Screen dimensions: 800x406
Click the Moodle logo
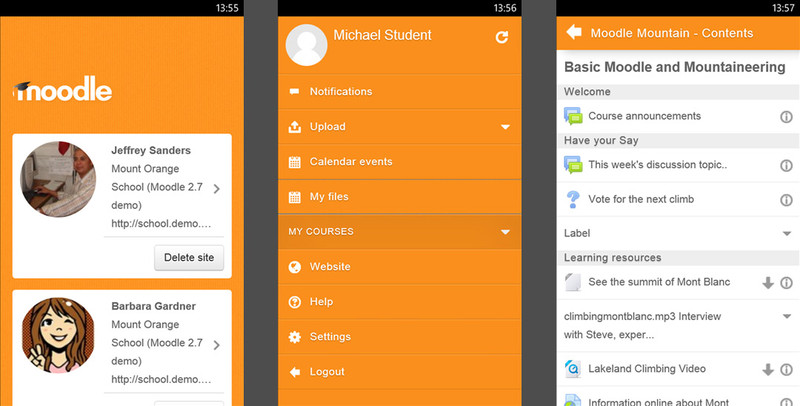[62, 89]
